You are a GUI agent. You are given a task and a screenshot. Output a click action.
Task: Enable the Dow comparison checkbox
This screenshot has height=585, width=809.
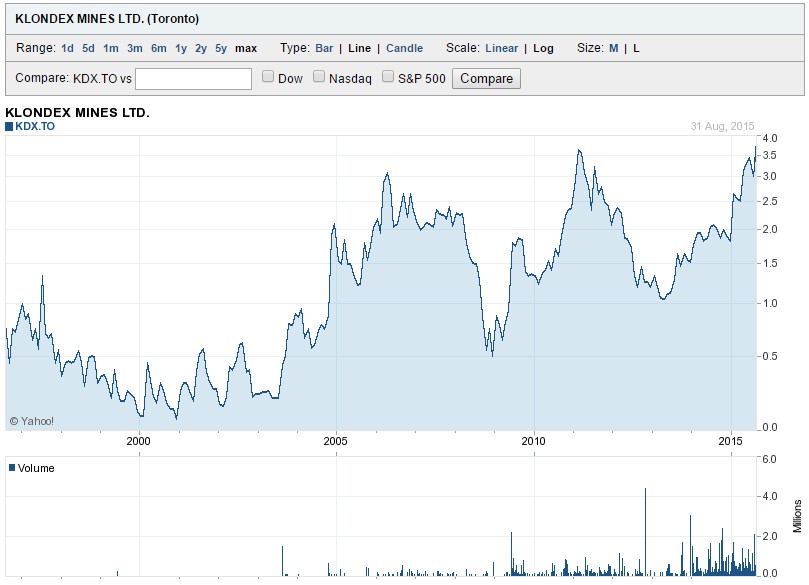click(x=267, y=77)
